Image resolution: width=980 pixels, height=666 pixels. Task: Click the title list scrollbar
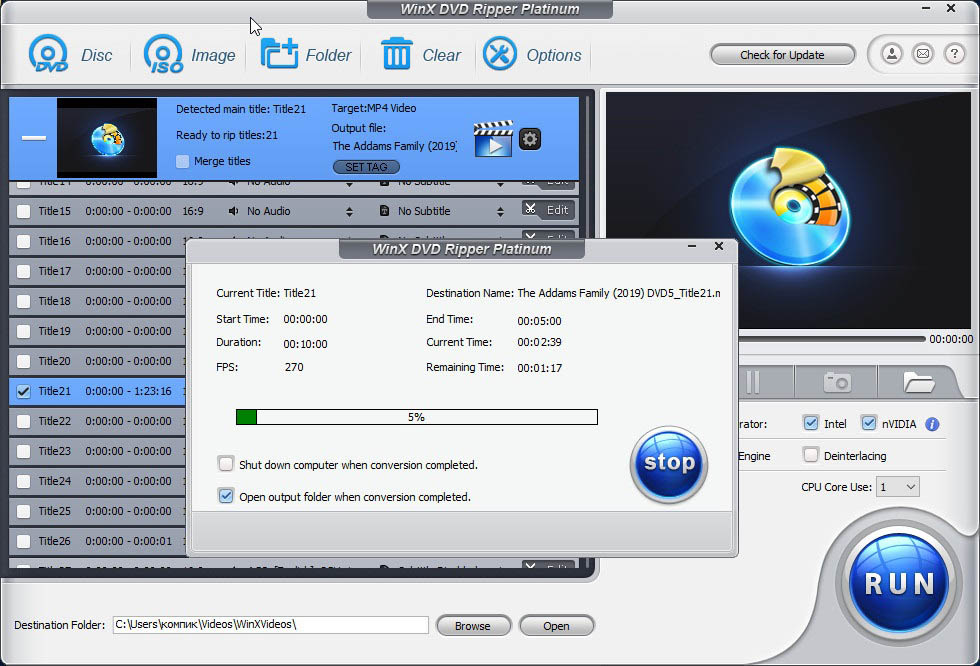(x=587, y=331)
